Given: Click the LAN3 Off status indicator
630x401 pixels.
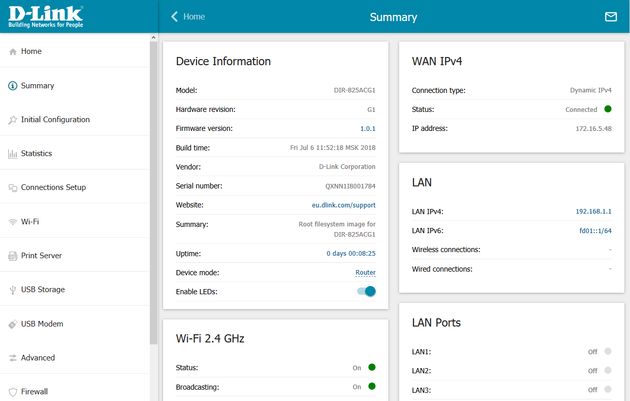Looking at the screenshot, I should coord(608,389).
